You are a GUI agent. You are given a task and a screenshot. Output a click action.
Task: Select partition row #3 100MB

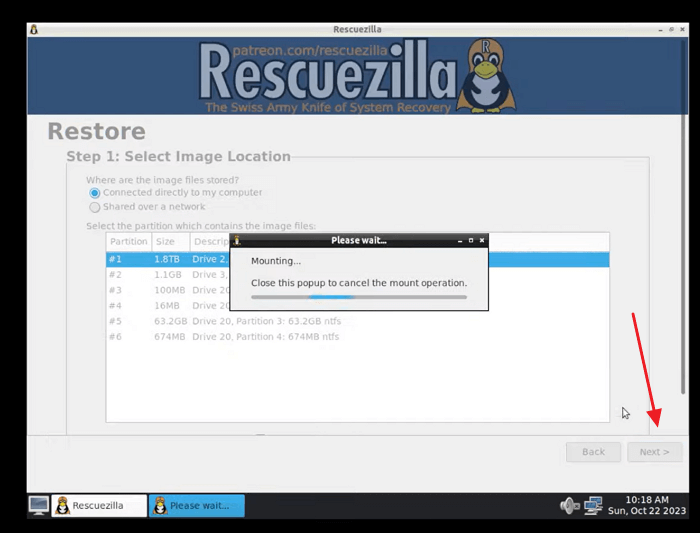point(358,290)
